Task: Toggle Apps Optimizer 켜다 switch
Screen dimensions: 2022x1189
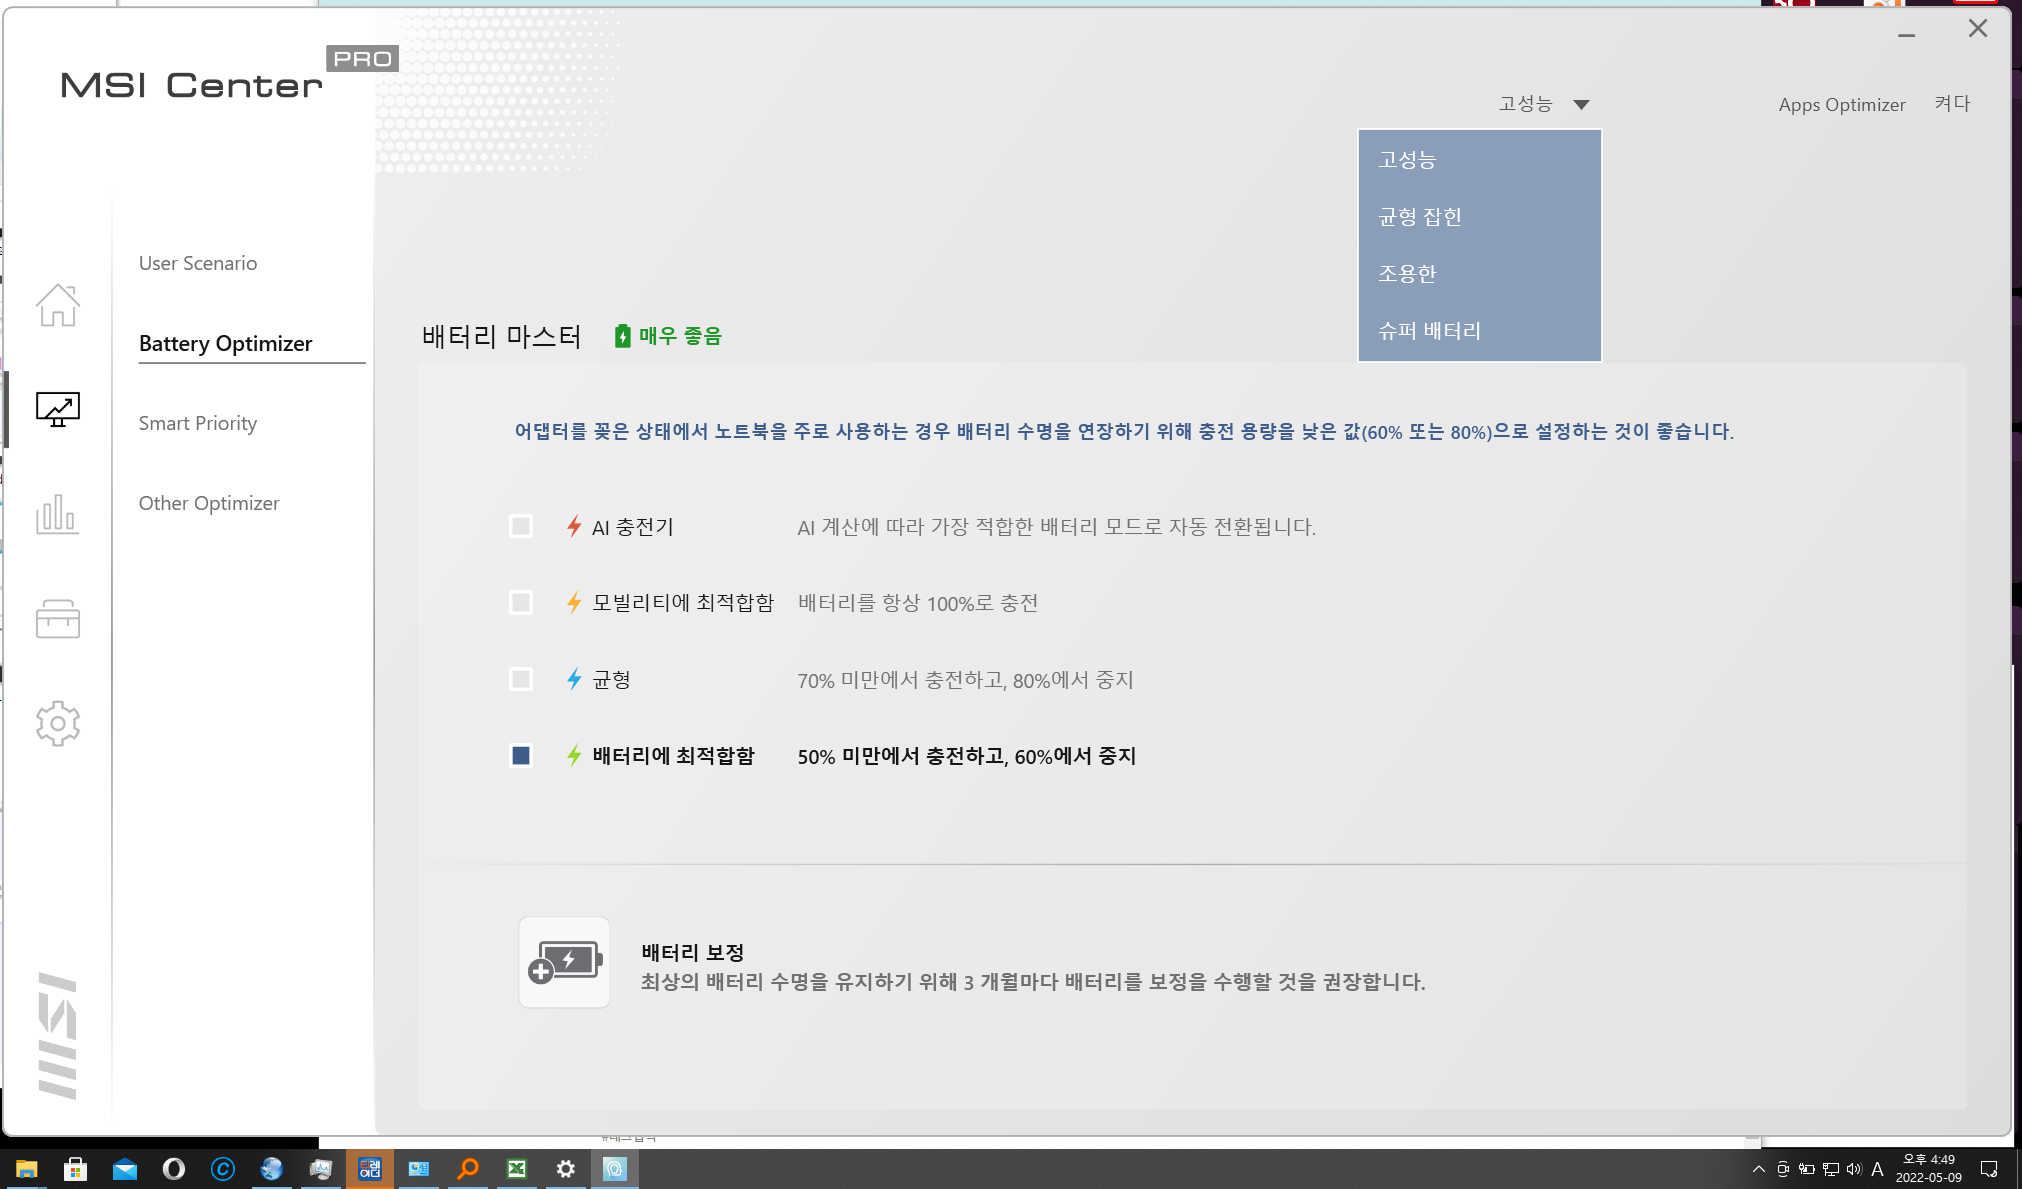Action: (x=1952, y=104)
